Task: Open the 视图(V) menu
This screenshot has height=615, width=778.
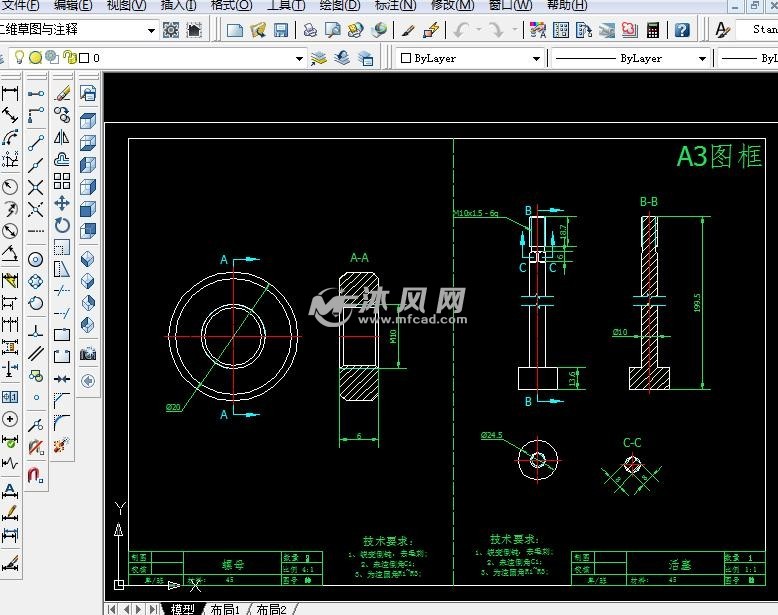Action: tap(127, 5)
